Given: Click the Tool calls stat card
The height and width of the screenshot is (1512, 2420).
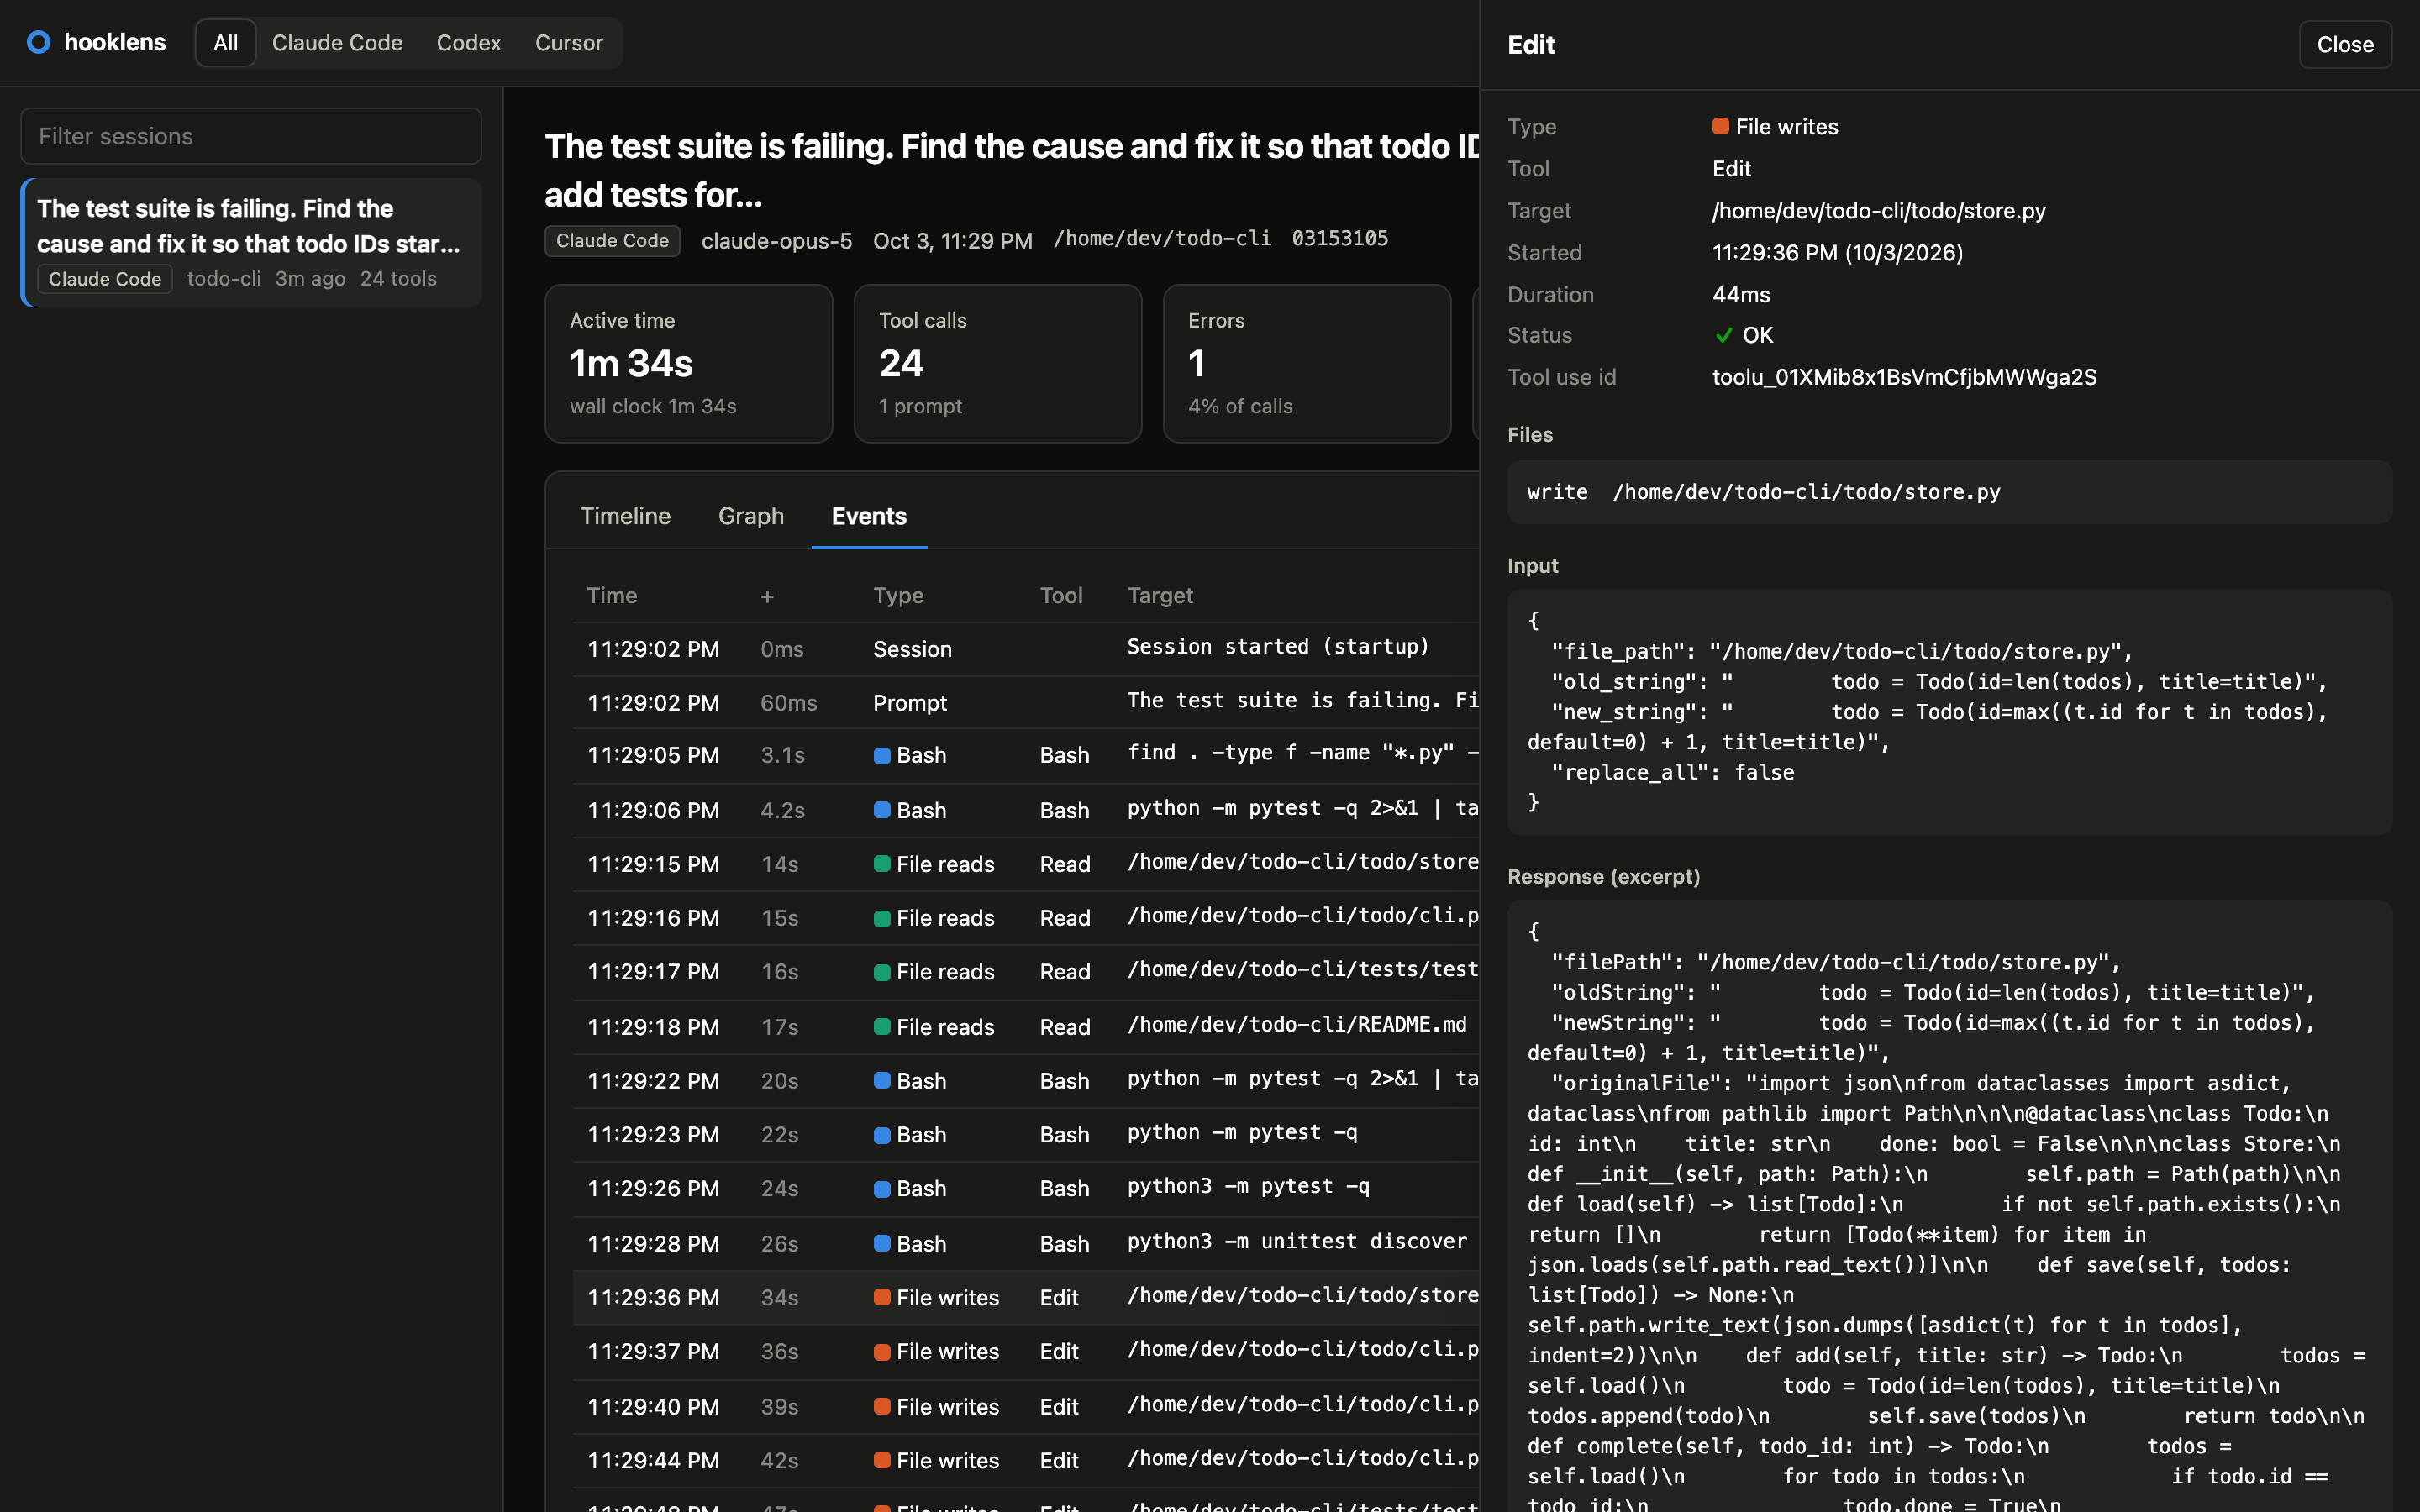Looking at the screenshot, I should click(997, 364).
